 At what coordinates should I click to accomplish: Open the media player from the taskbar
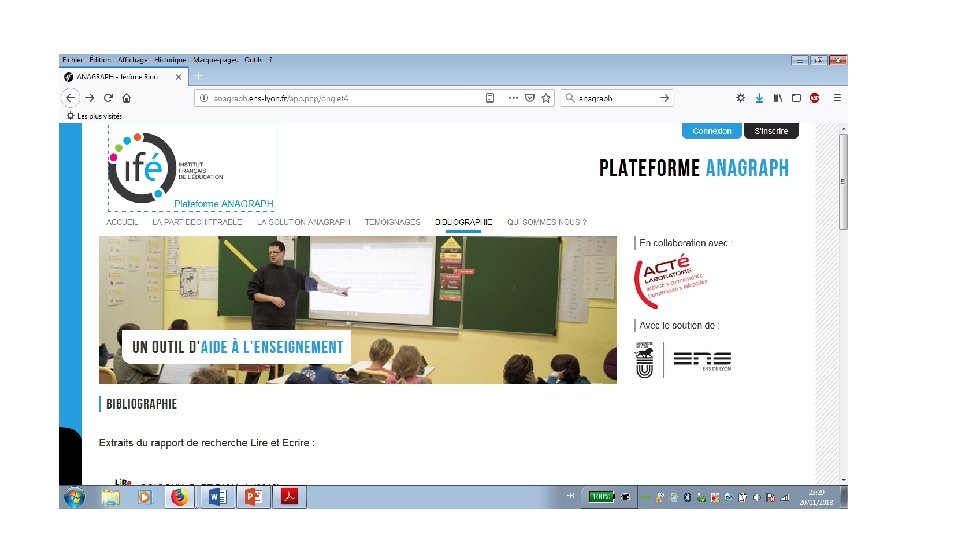pyautogui.click(x=144, y=497)
